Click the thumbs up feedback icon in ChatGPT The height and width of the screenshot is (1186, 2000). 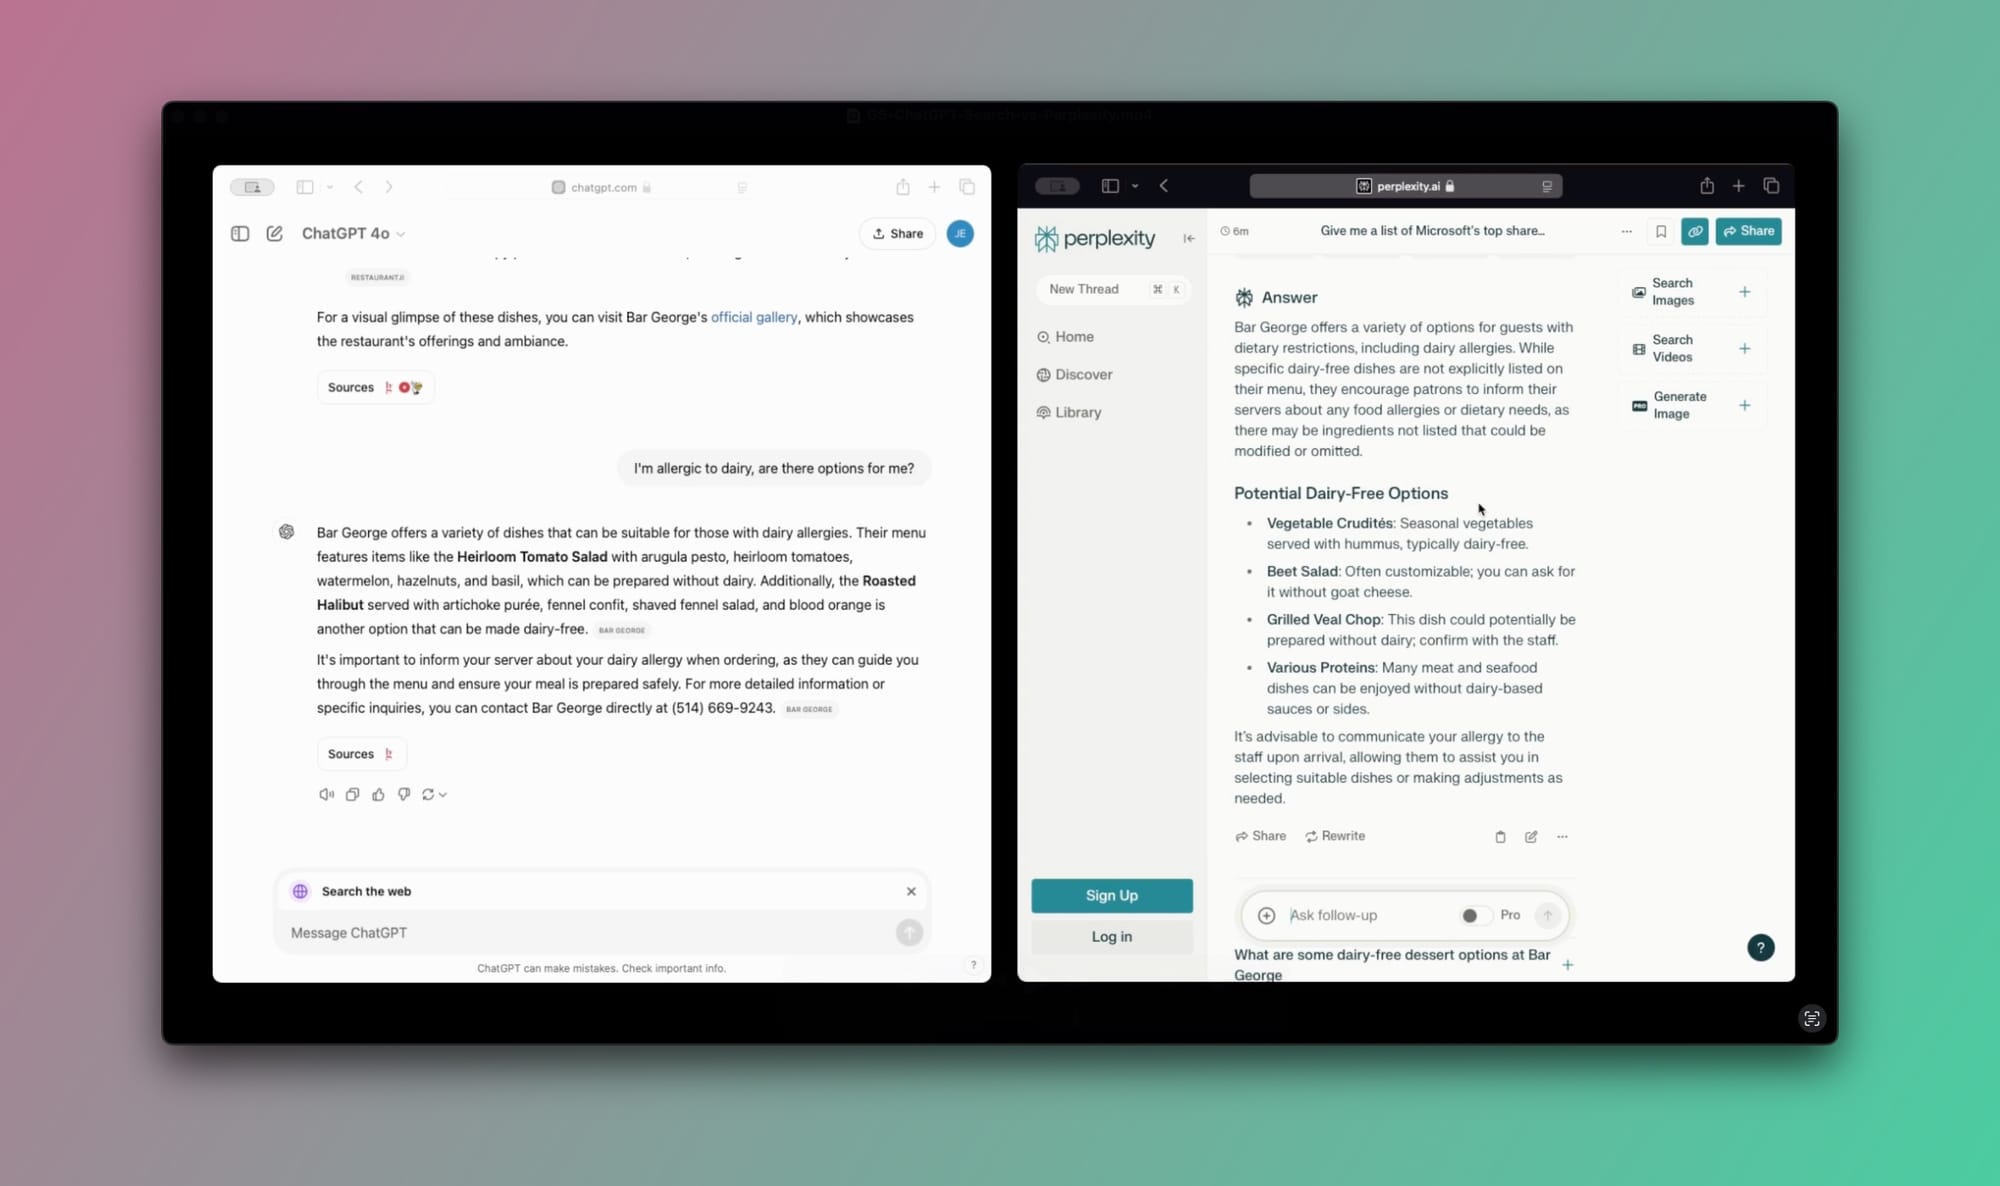tap(380, 795)
